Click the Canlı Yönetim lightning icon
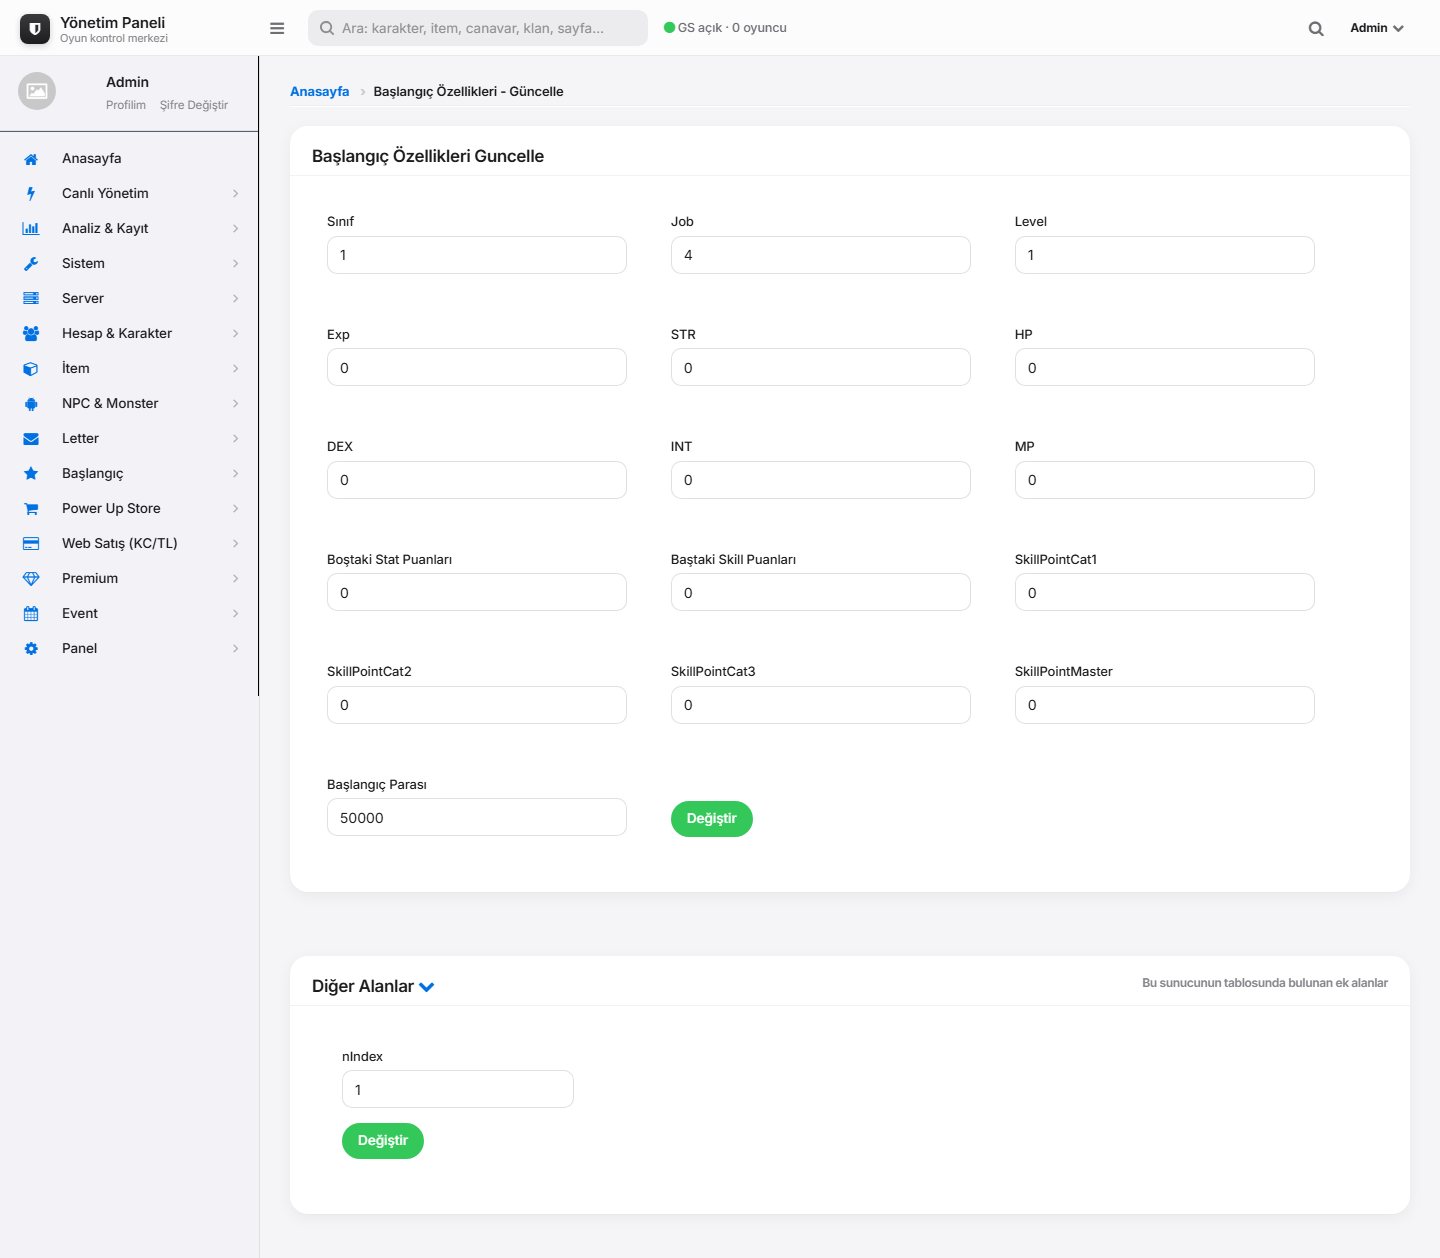 coord(31,194)
